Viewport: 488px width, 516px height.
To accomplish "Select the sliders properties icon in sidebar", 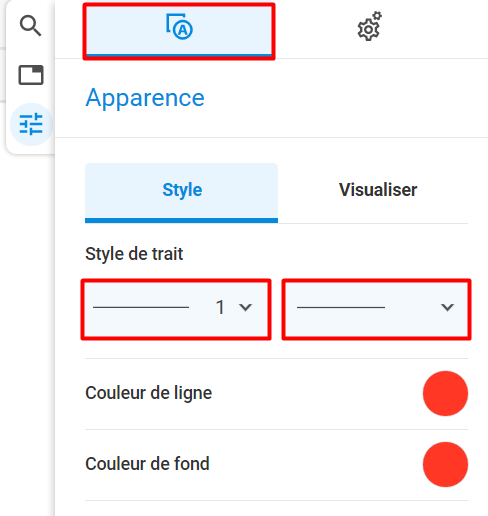I will [31, 124].
